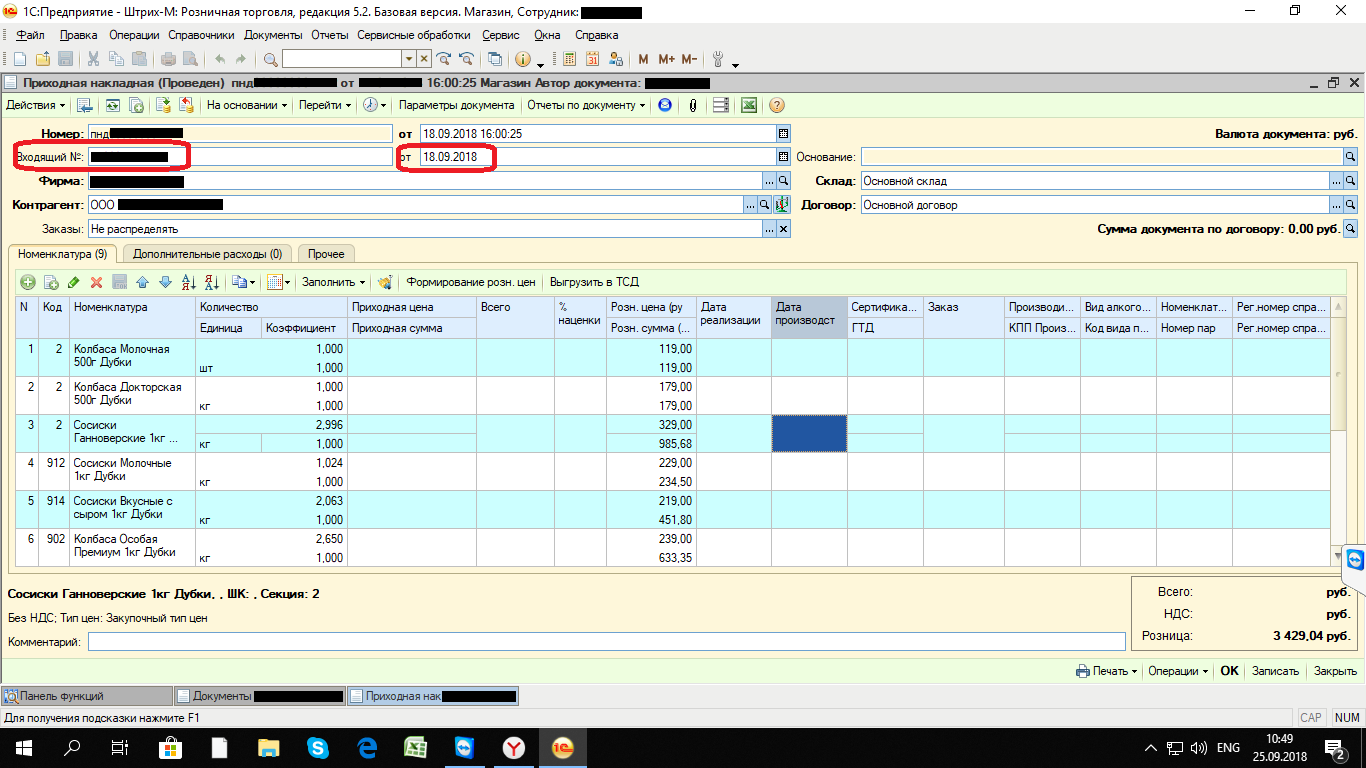Image resolution: width=1366 pixels, height=768 pixels.
Task: Expand the На основании dropdown
Action: click(247, 105)
